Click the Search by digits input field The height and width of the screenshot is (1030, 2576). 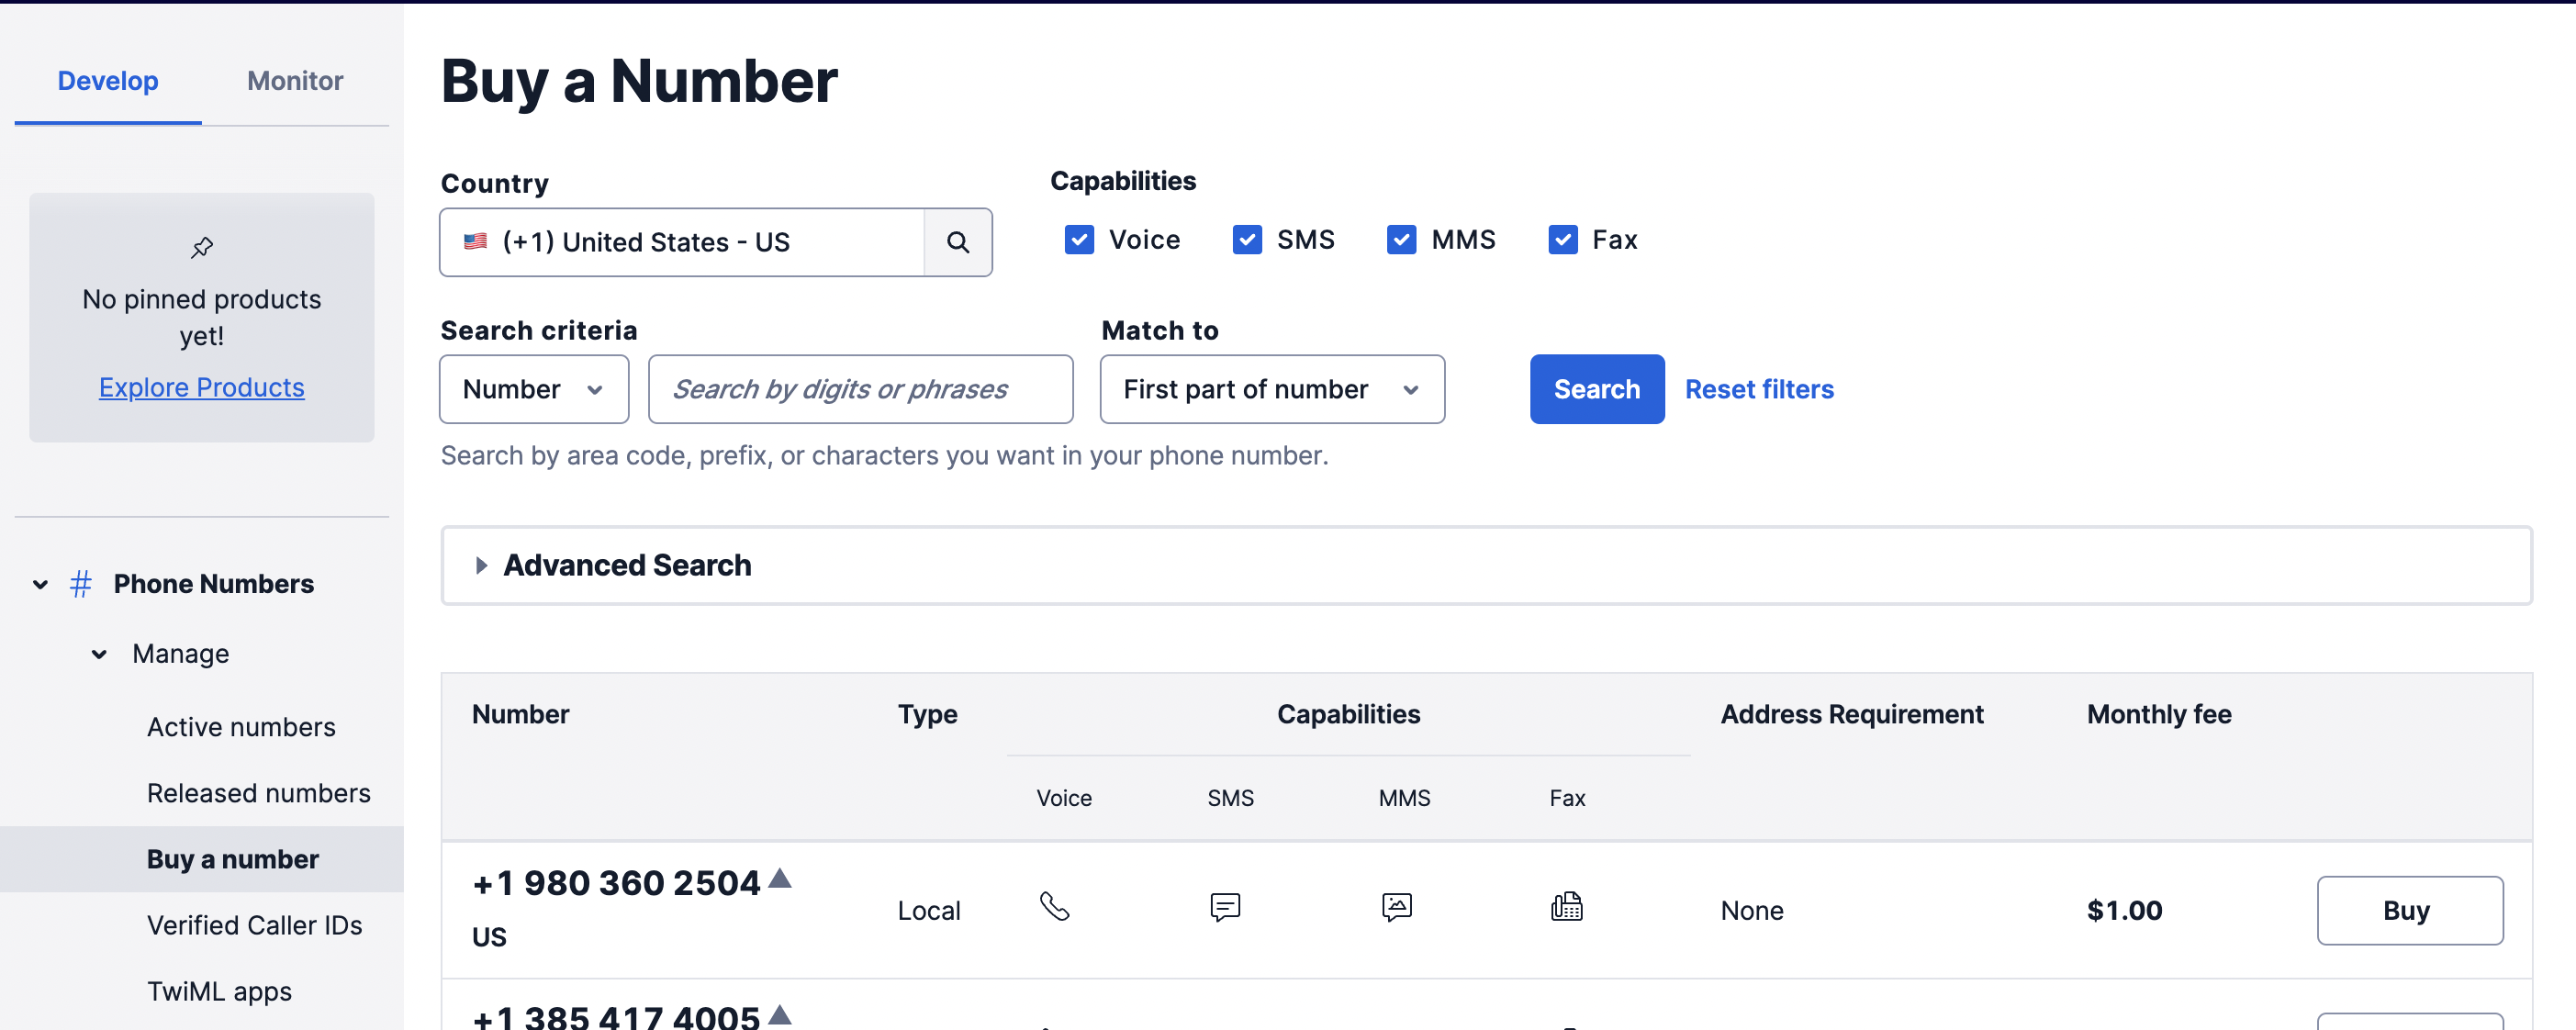(860, 389)
